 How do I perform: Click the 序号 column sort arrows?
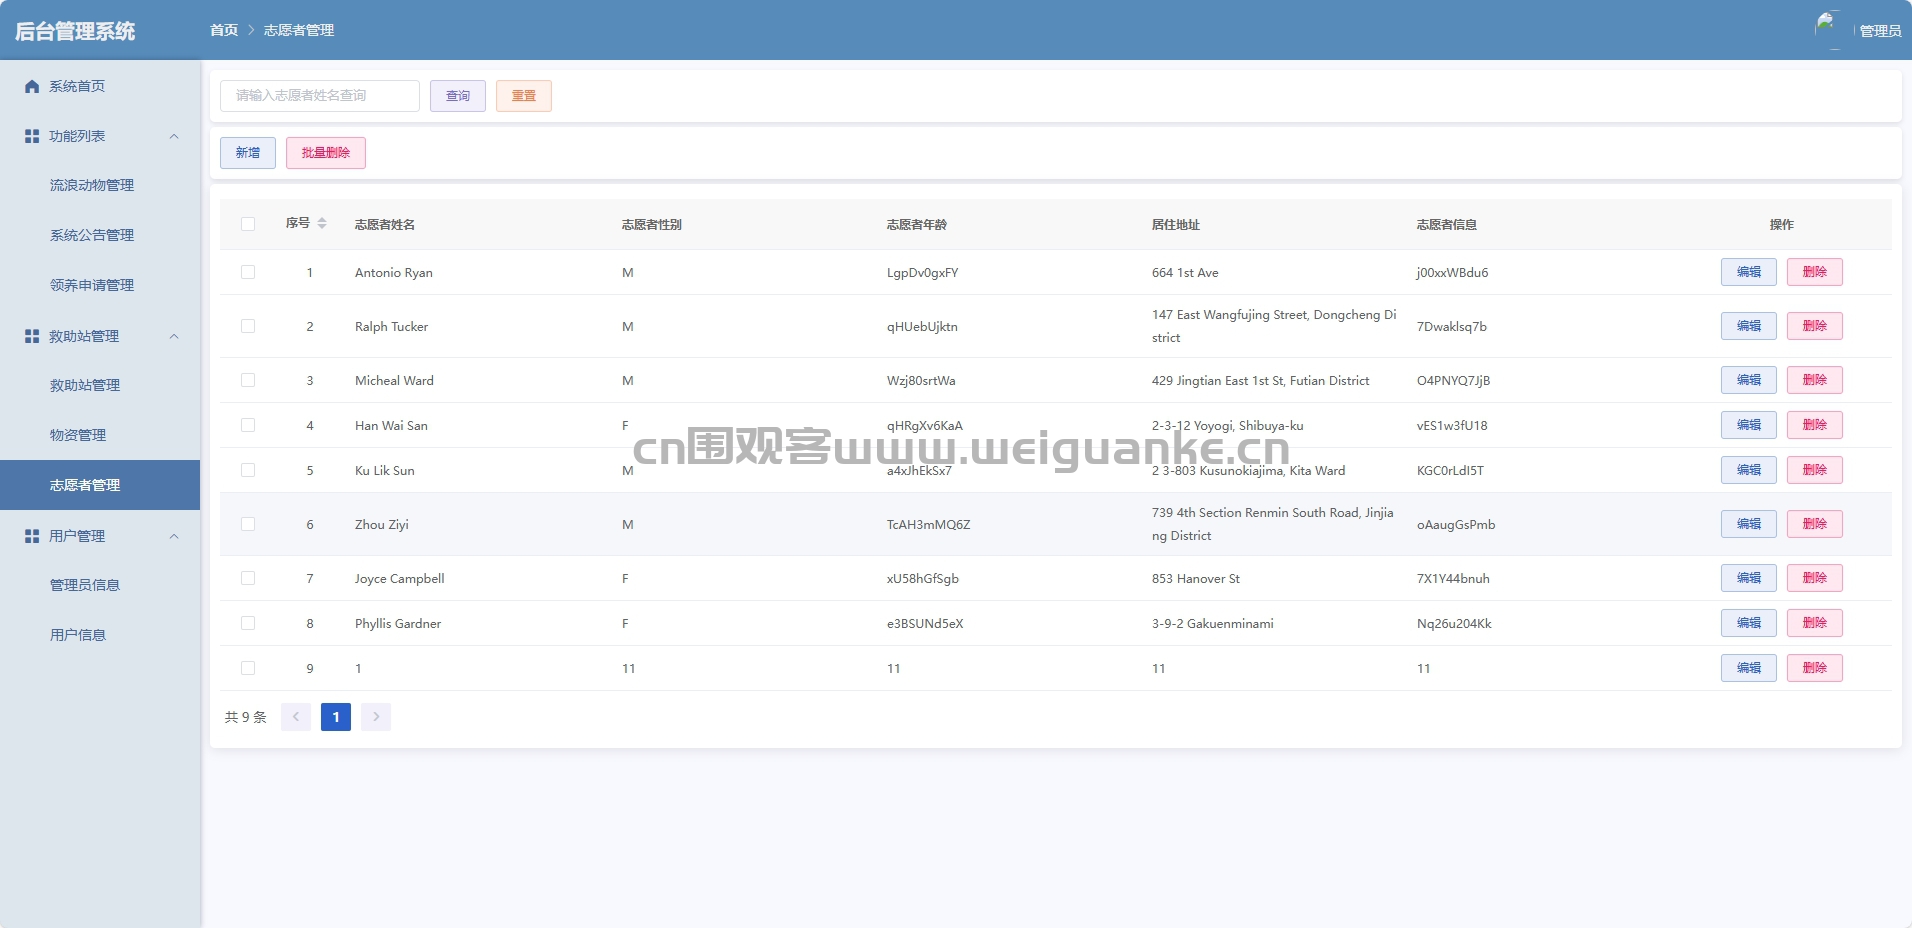[322, 224]
